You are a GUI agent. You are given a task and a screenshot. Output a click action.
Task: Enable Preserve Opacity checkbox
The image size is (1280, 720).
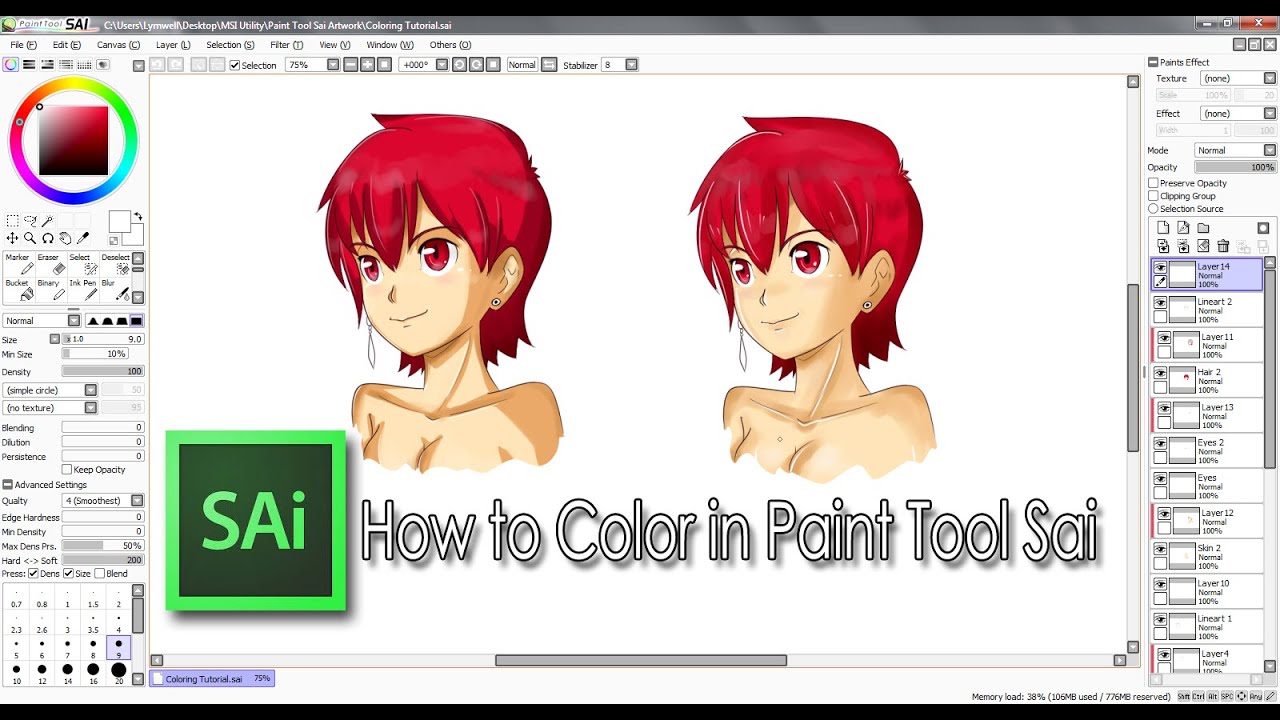[1153, 183]
